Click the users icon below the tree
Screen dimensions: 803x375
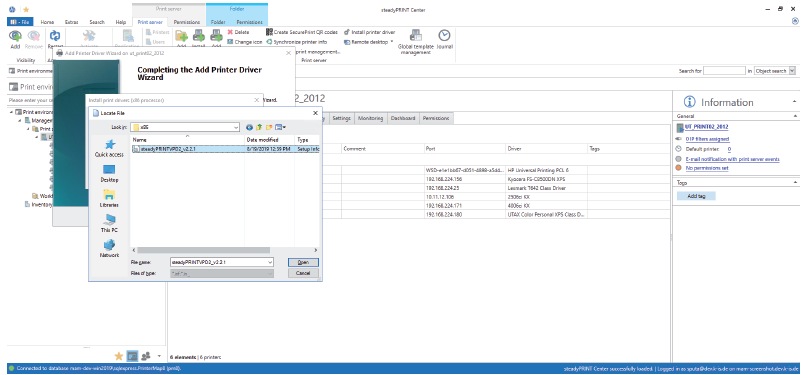146,356
